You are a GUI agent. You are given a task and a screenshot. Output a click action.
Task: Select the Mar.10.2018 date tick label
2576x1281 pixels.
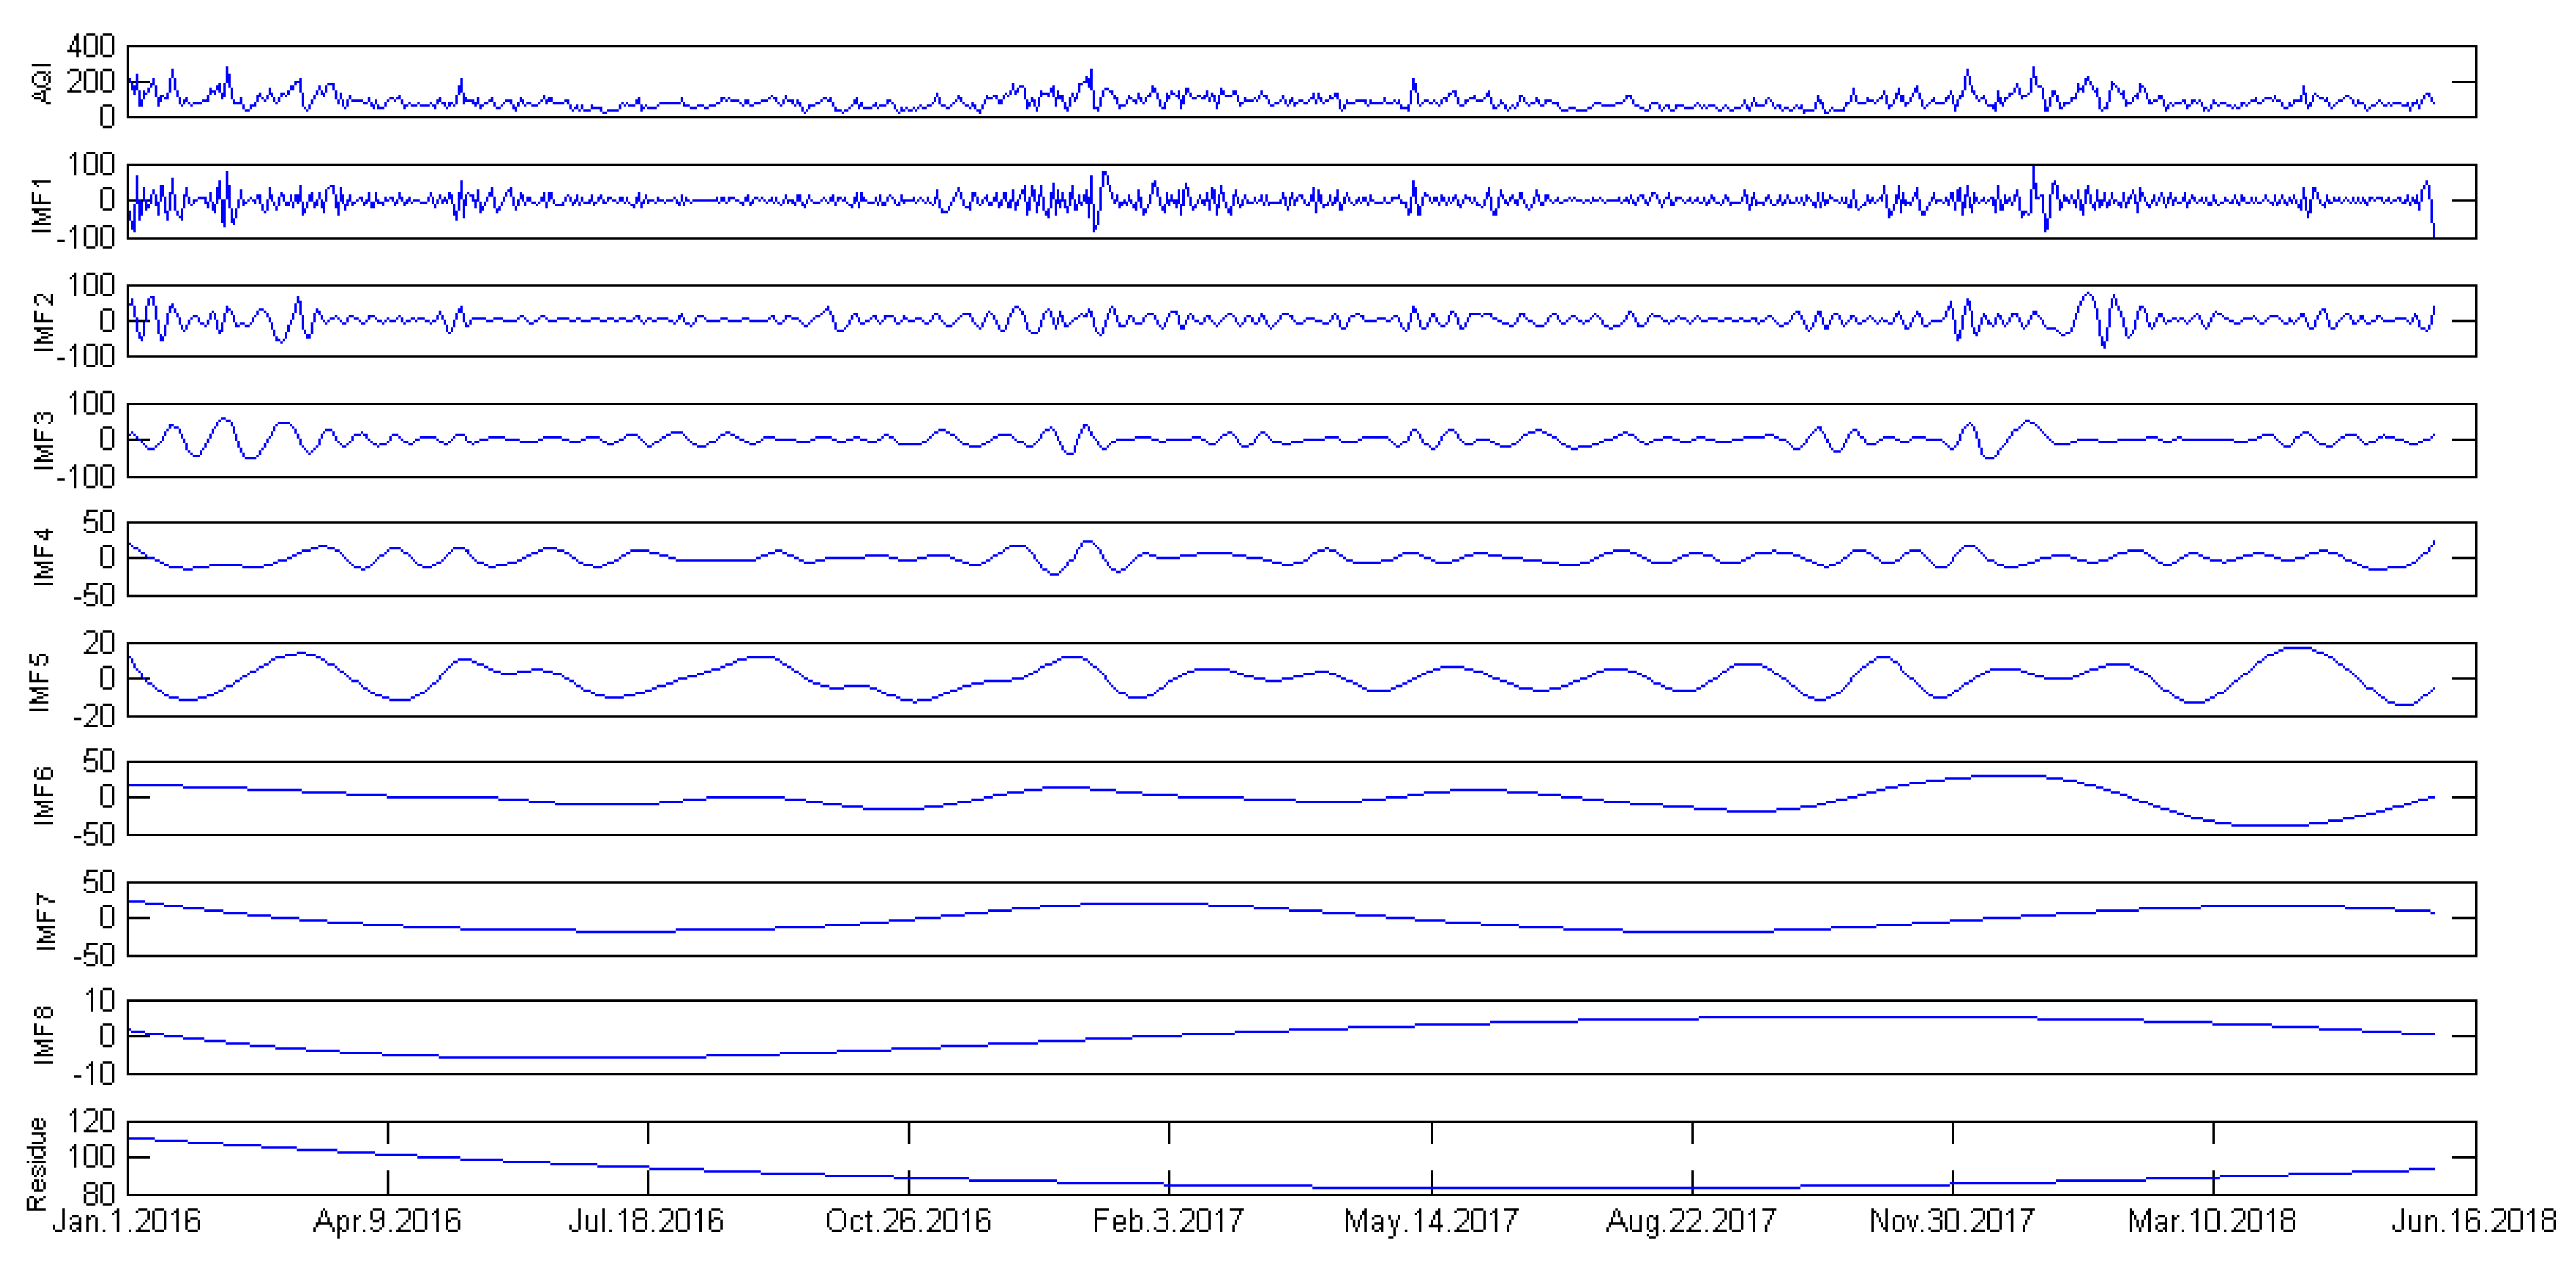(x=2212, y=1221)
